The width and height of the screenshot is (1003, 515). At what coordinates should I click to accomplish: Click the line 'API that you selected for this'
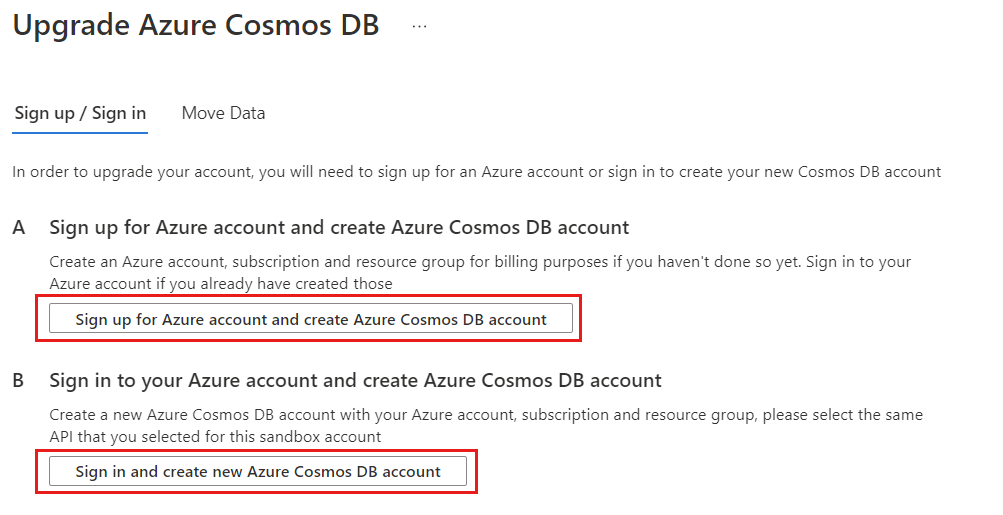point(215,437)
